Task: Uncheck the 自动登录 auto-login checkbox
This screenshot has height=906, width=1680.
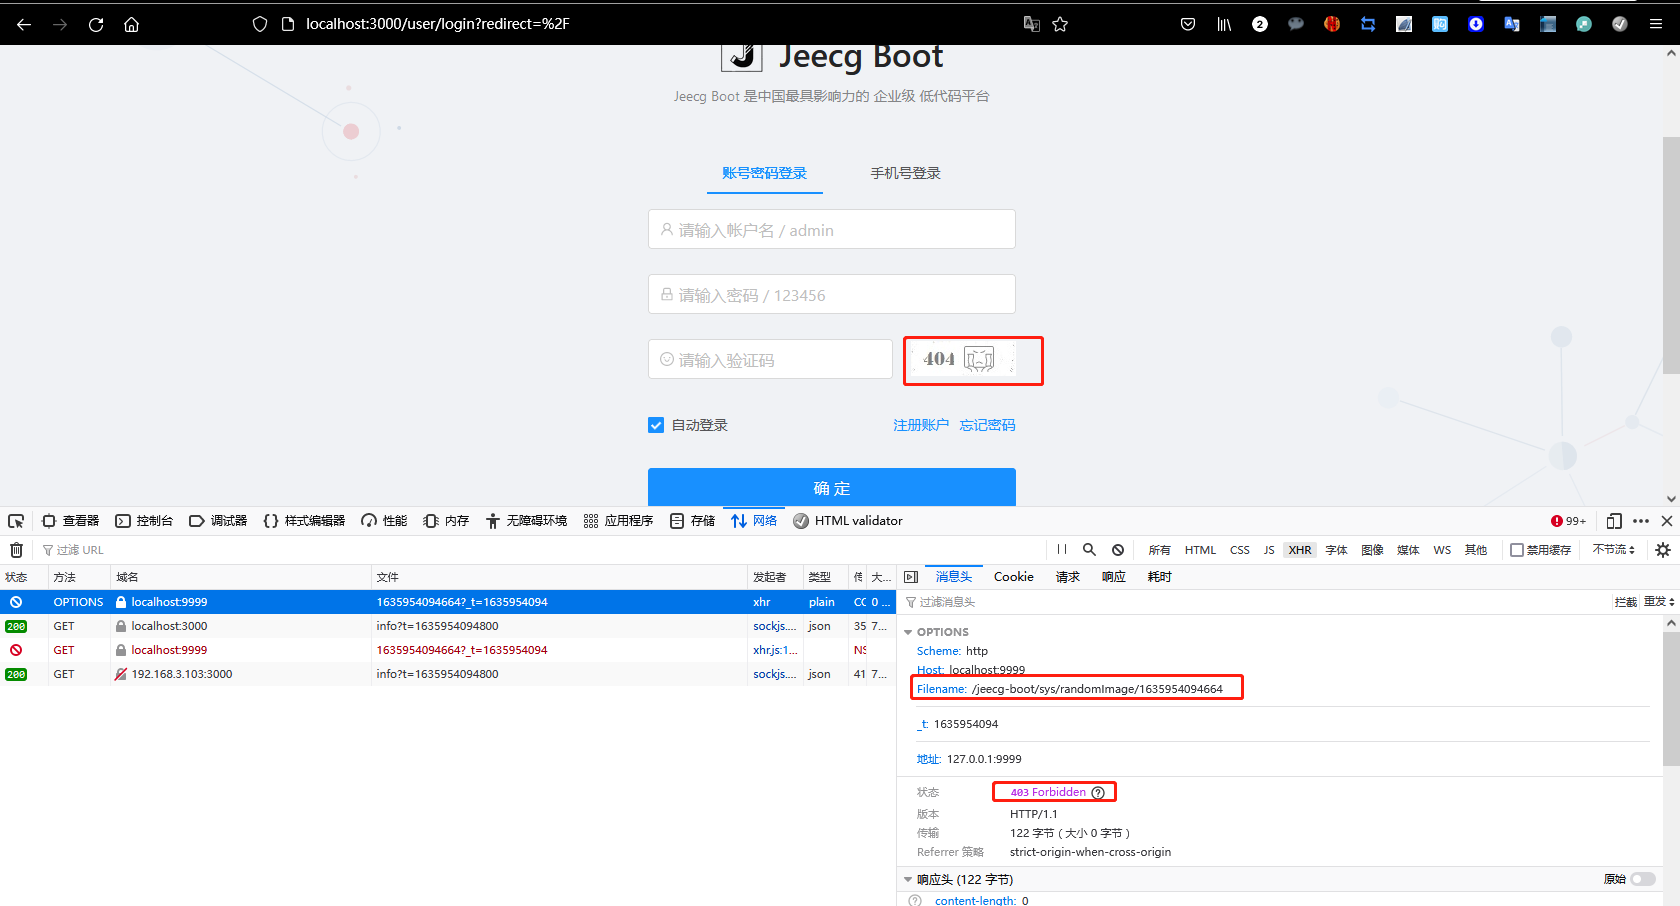Action: pyautogui.click(x=656, y=425)
